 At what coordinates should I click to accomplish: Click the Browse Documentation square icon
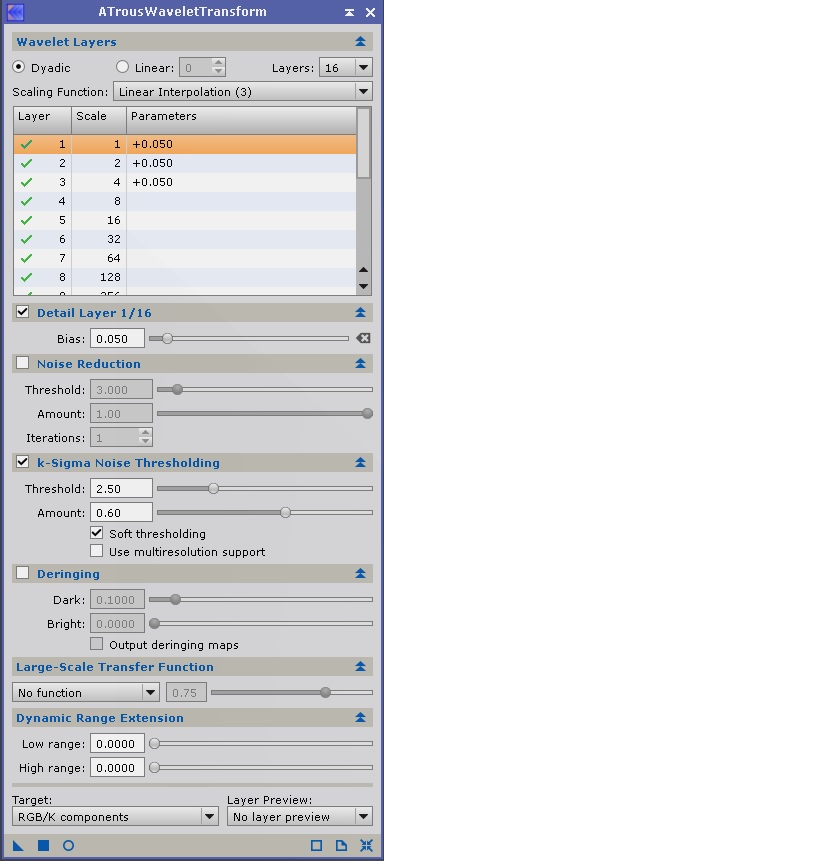tap(316, 846)
